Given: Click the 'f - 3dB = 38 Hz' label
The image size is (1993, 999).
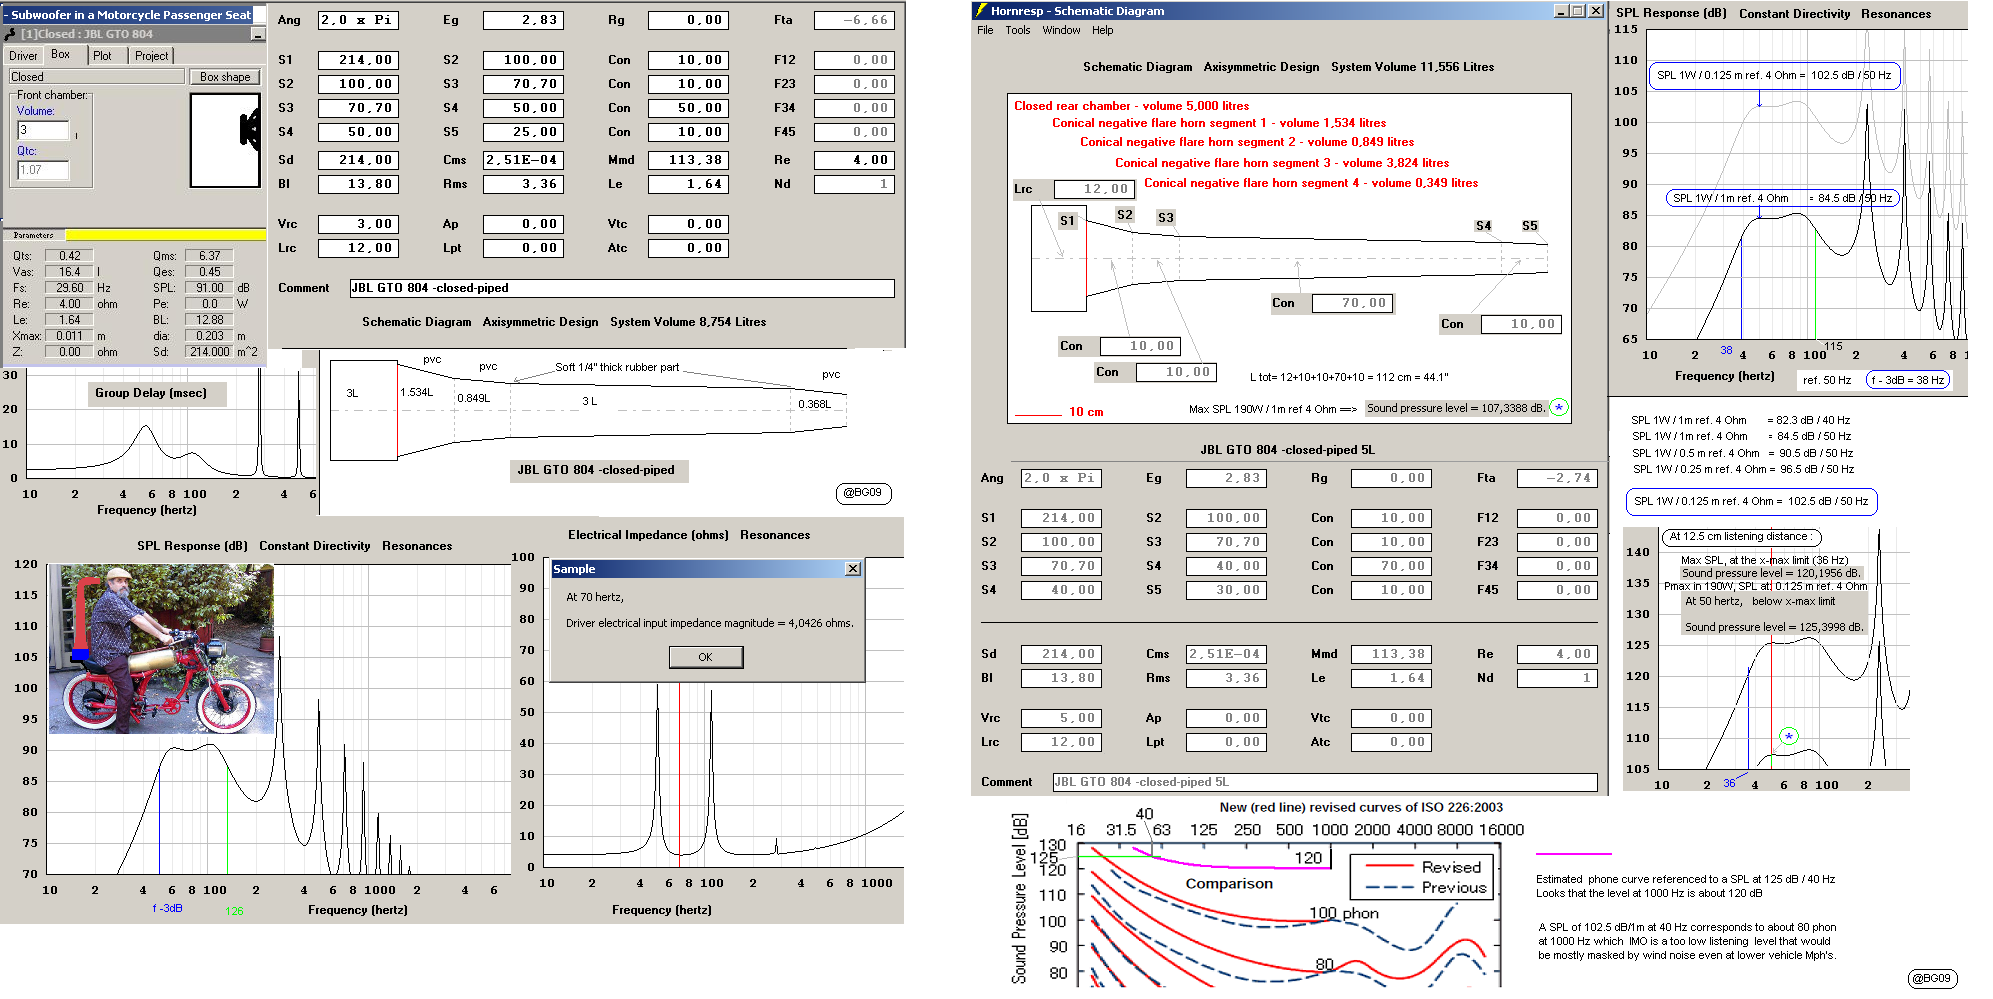Looking at the screenshot, I should [x=1908, y=380].
